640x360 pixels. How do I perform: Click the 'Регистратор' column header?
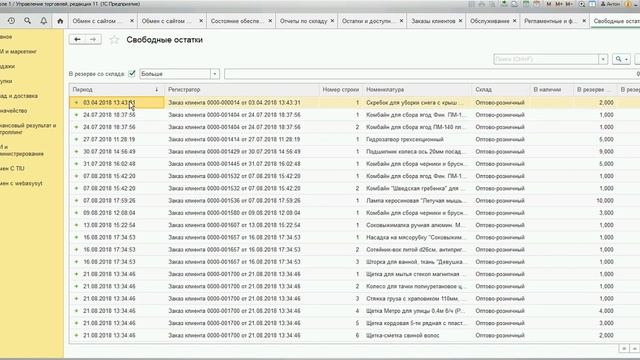(x=242, y=89)
